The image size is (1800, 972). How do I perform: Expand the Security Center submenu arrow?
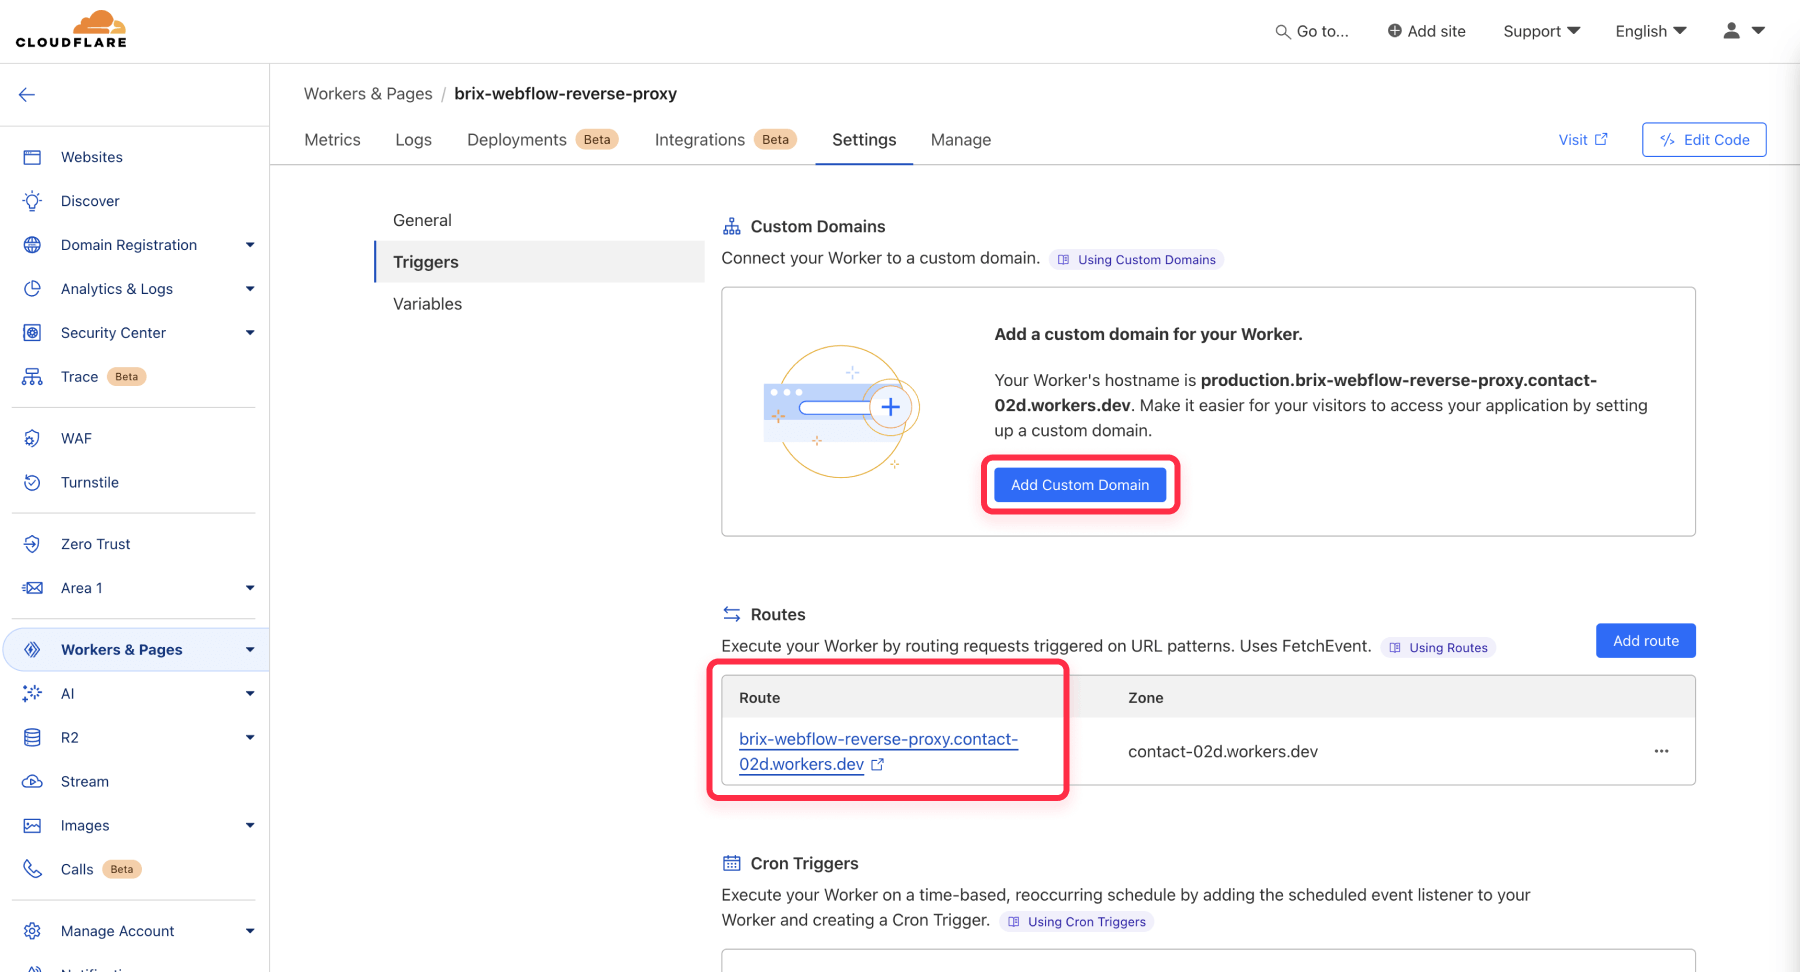(250, 333)
